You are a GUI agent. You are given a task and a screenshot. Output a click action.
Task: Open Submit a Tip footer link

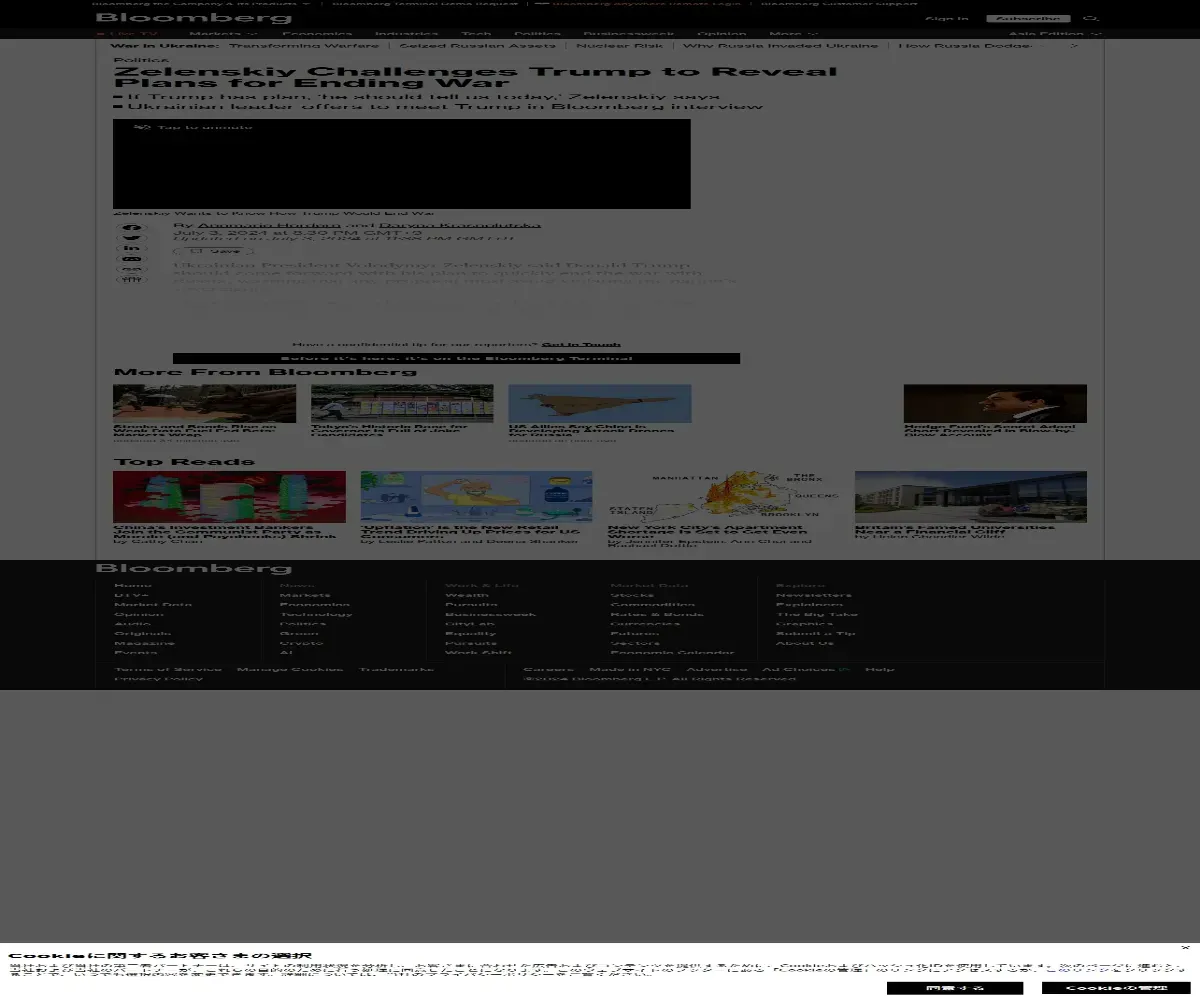pos(816,633)
